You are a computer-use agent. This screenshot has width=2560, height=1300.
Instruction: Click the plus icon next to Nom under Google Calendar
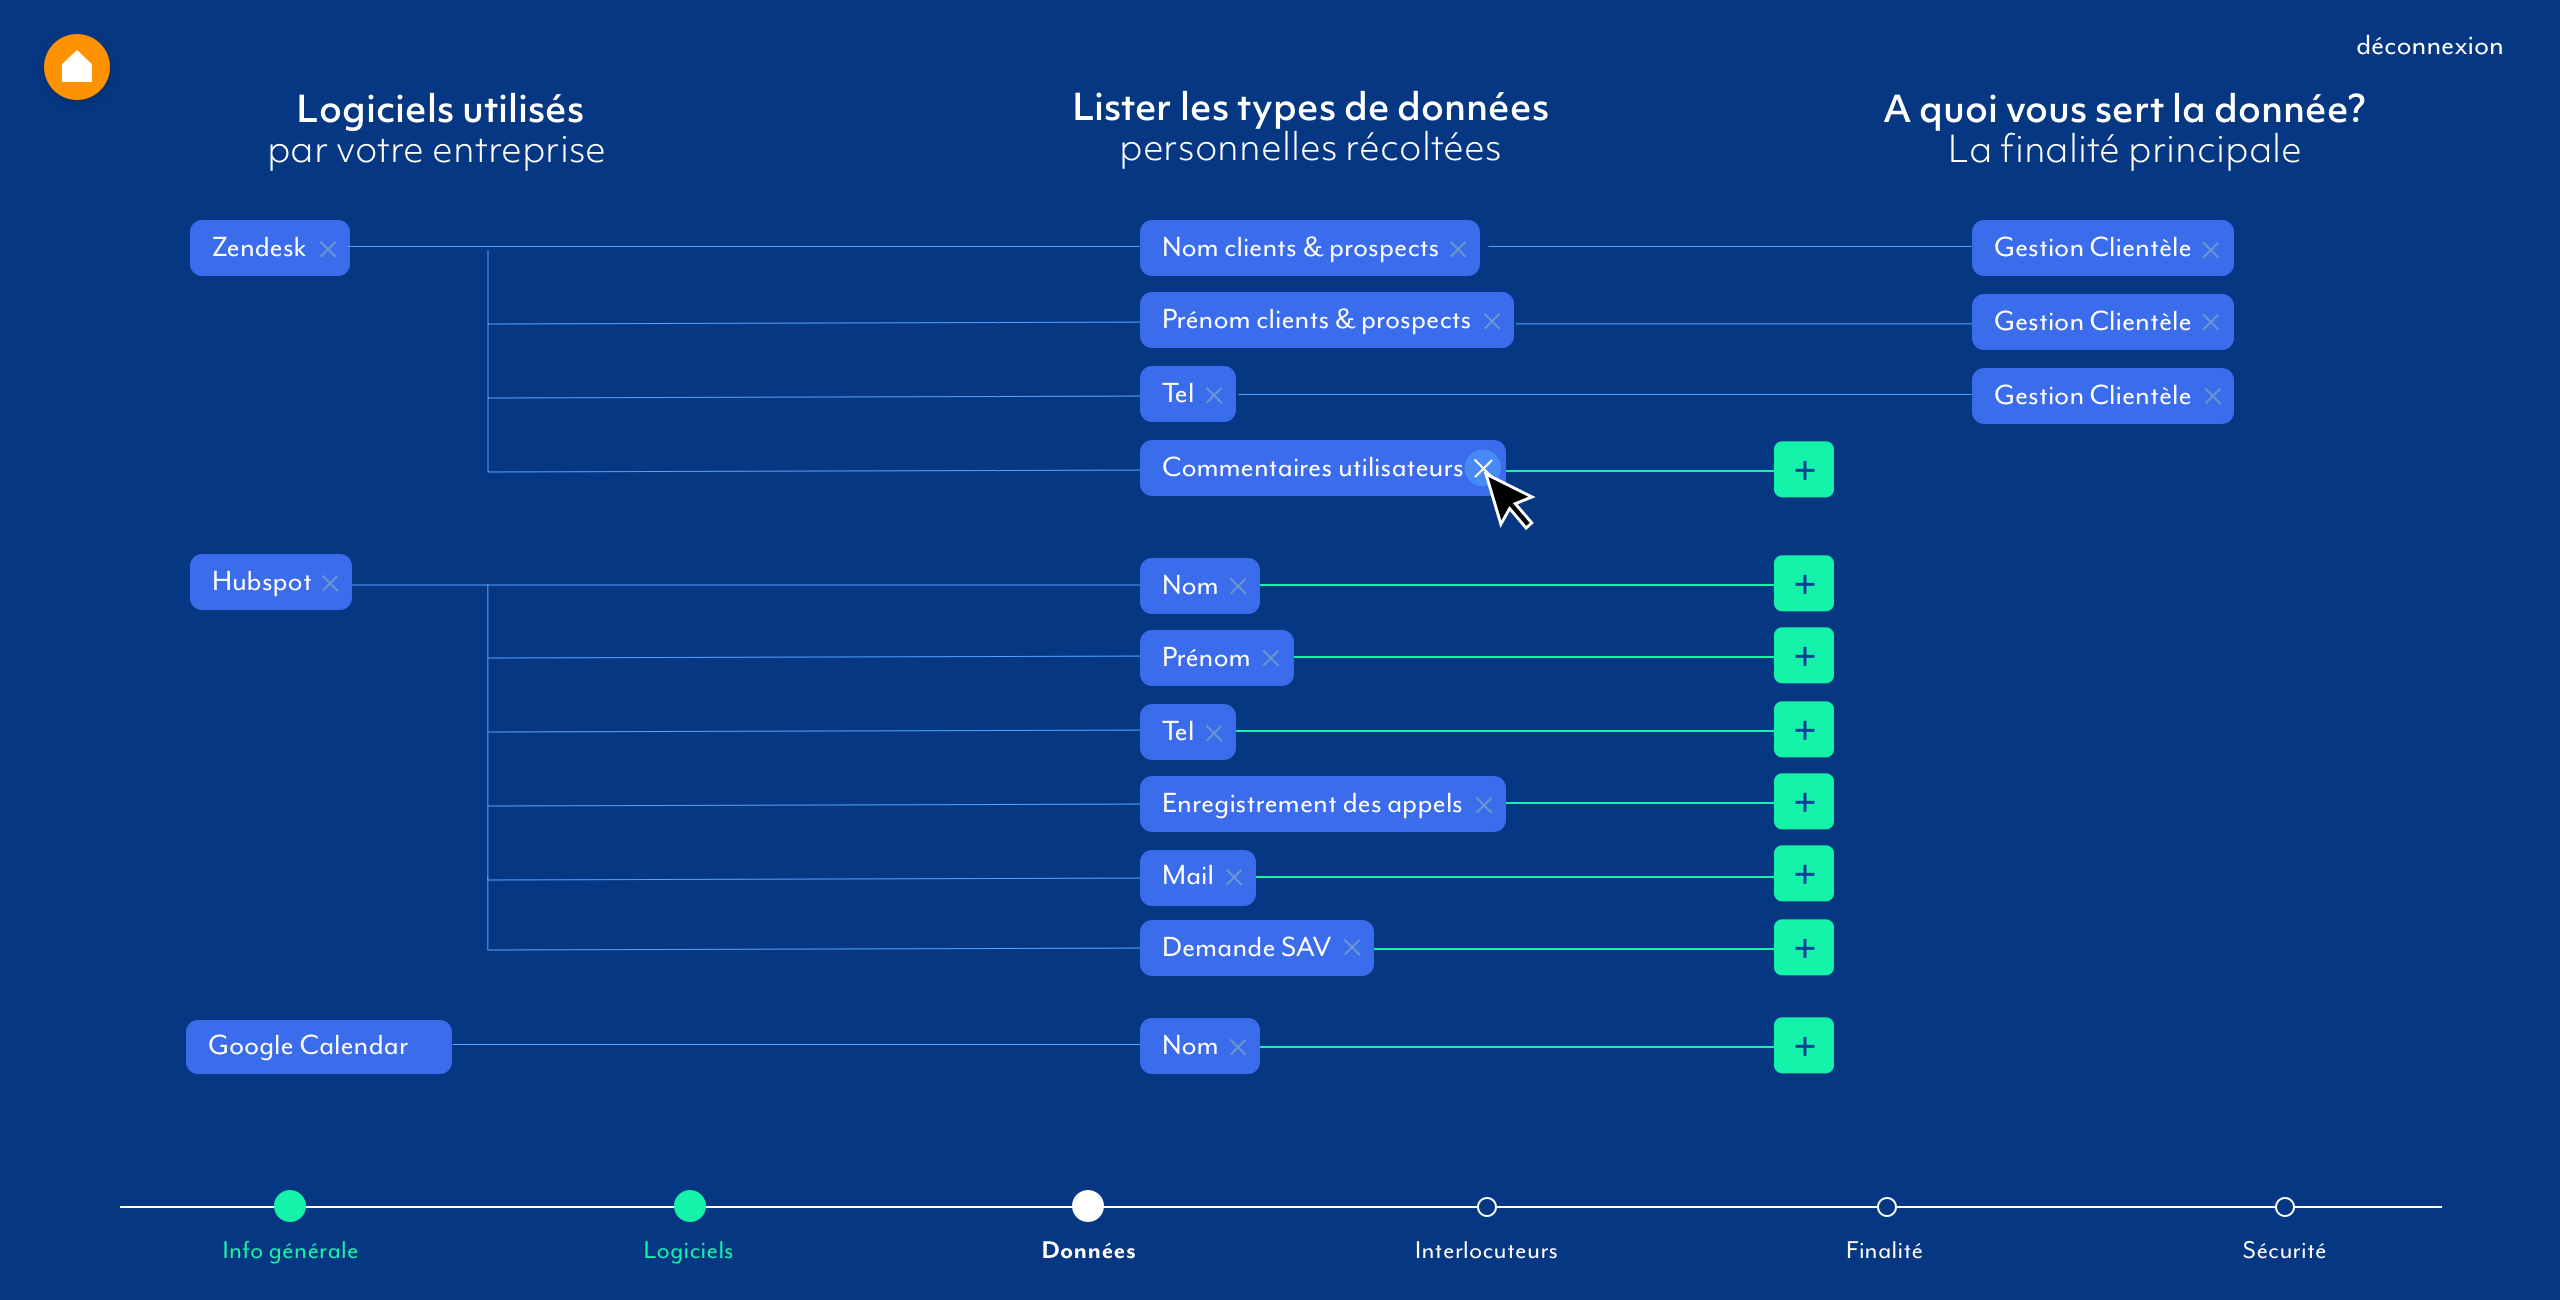coord(1804,1045)
